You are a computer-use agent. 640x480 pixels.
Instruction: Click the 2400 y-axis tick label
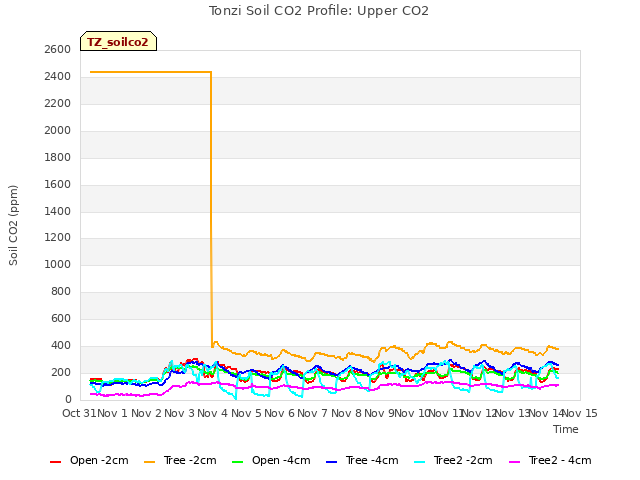[x=58, y=76]
